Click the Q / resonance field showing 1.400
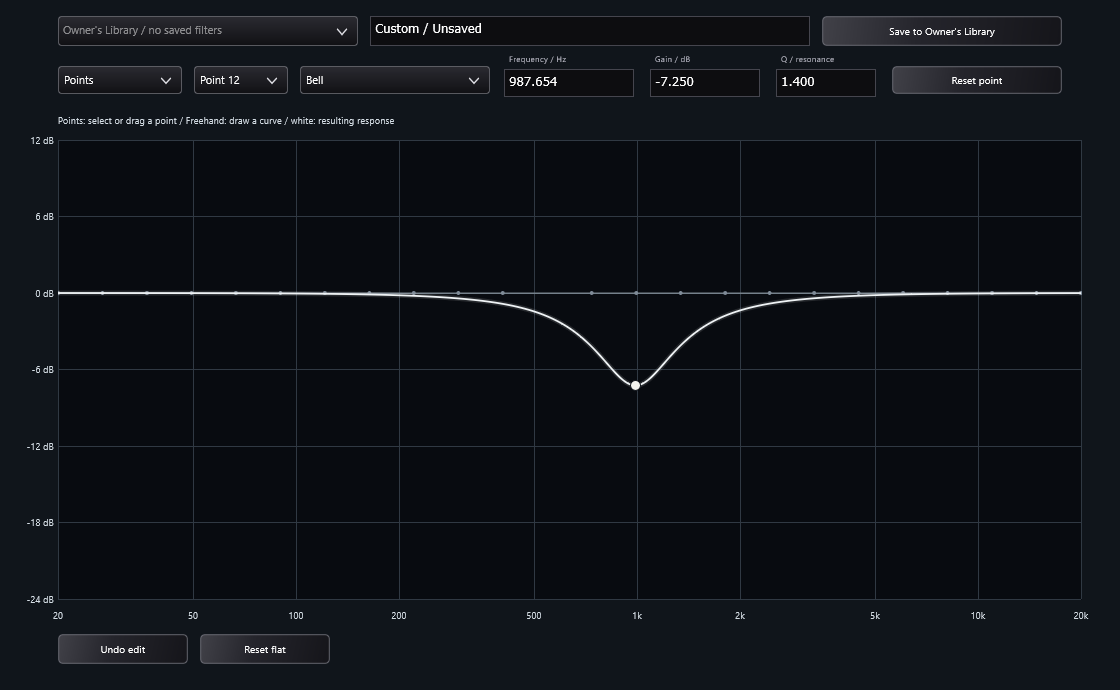 click(x=826, y=82)
